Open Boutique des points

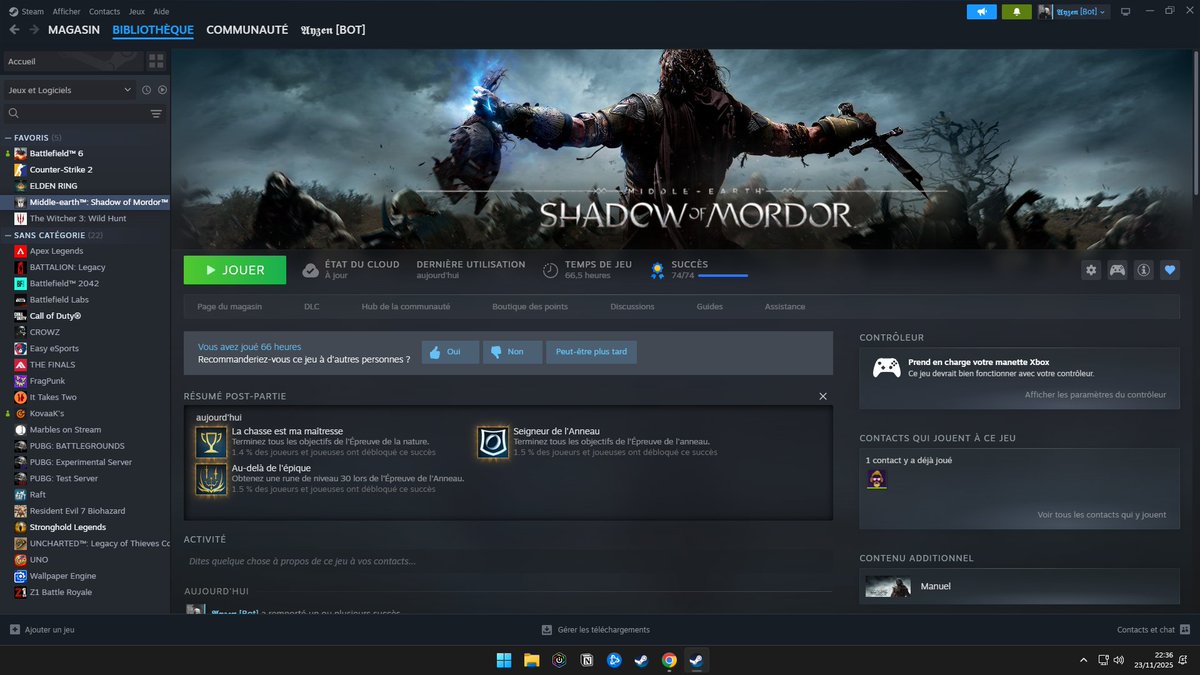530,306
